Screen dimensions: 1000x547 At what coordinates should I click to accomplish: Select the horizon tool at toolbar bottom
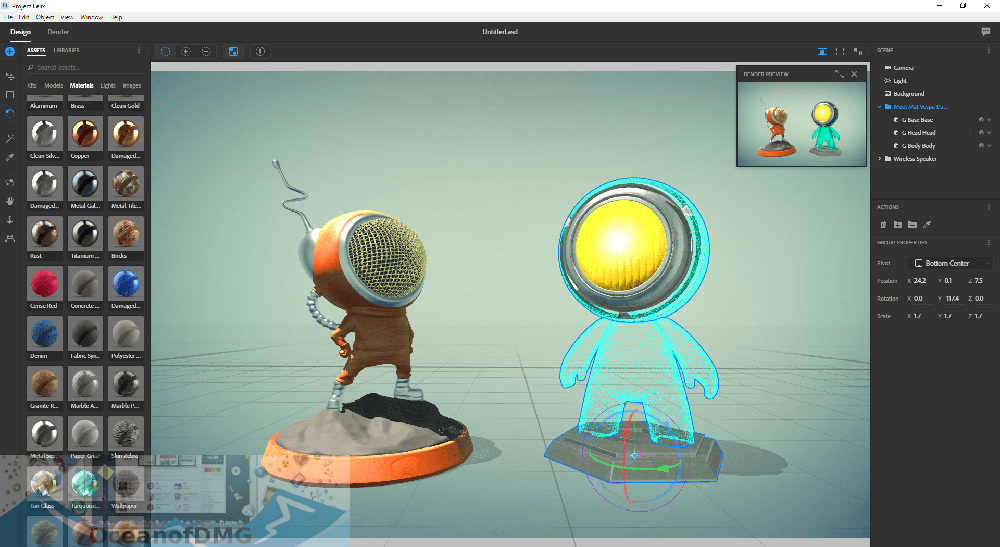[x=10, y=238]
